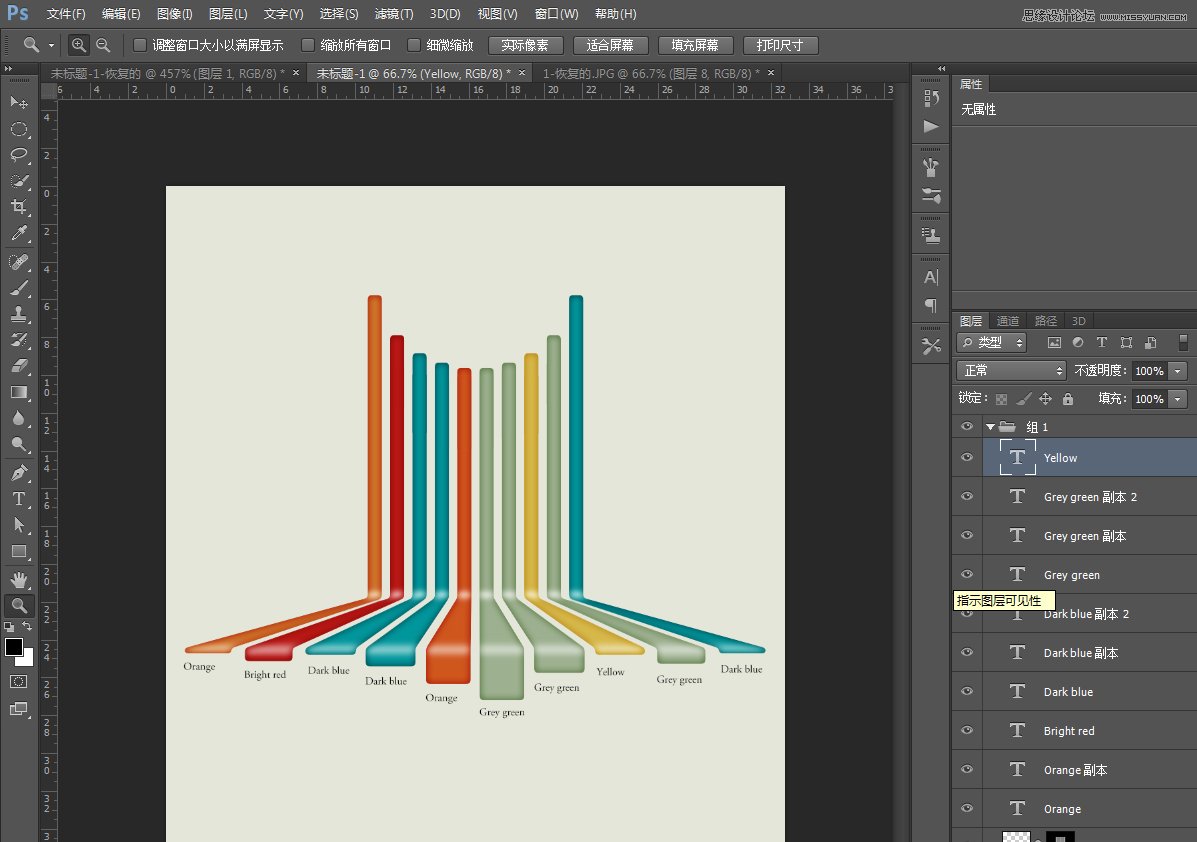Click the 实际像素 button

[x=524, y=45]
